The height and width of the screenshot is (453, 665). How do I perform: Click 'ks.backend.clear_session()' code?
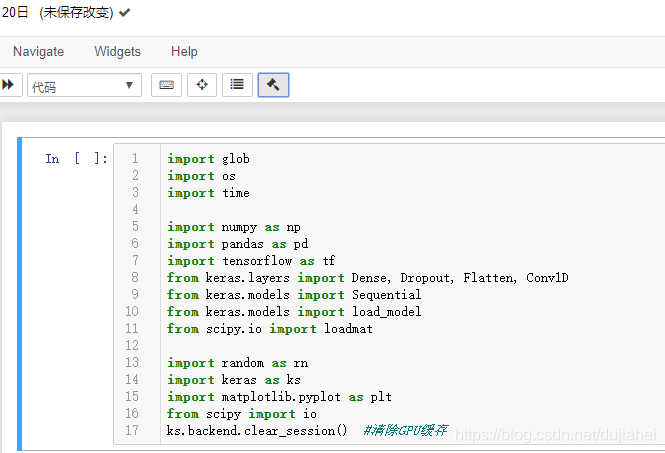pos(257,431)
